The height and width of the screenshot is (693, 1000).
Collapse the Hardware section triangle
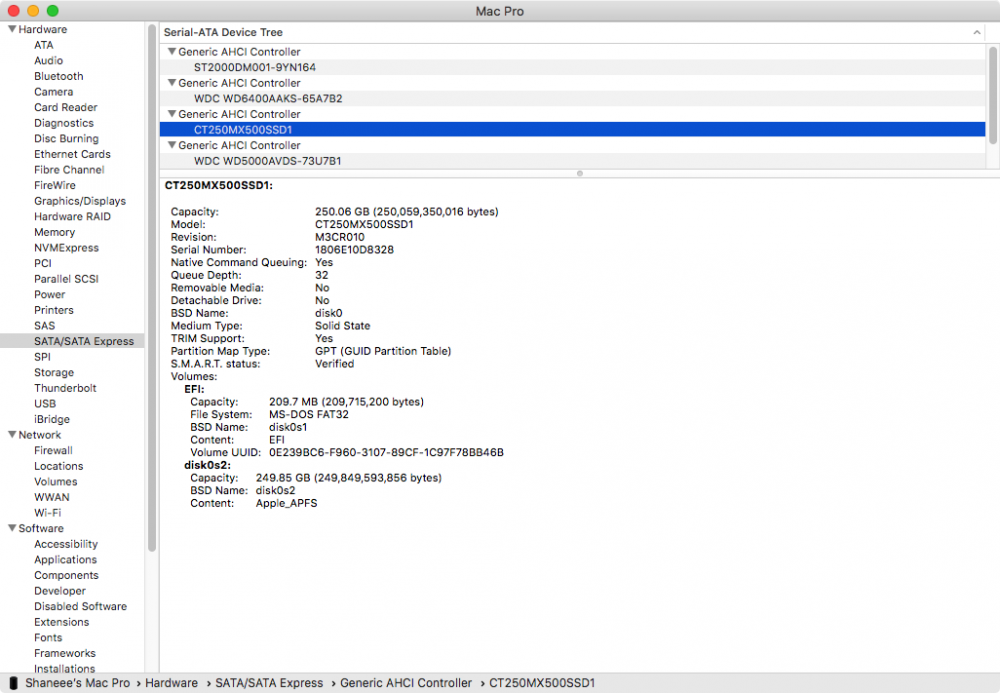point(11,29)
